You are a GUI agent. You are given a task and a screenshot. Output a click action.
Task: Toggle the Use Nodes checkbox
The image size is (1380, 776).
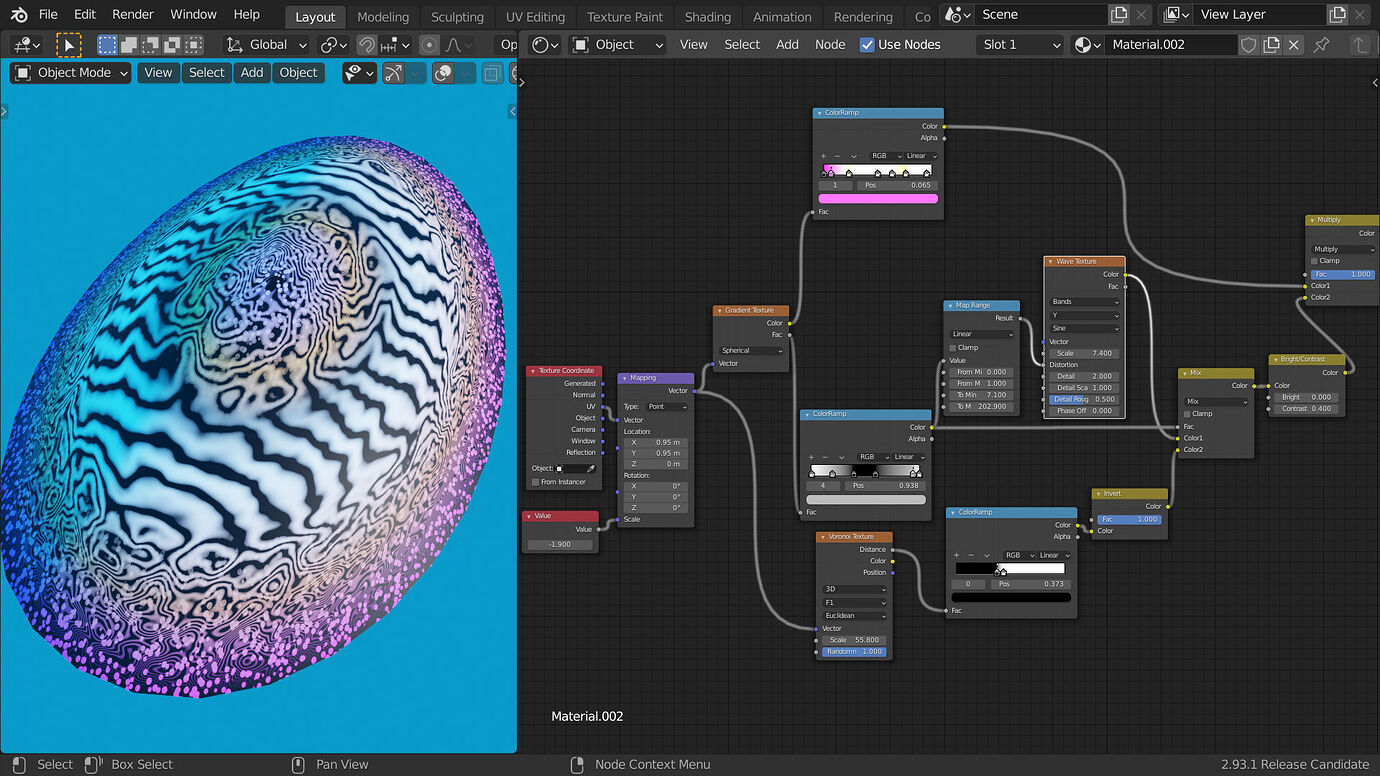pyautogui.click(x=867, y=45)
